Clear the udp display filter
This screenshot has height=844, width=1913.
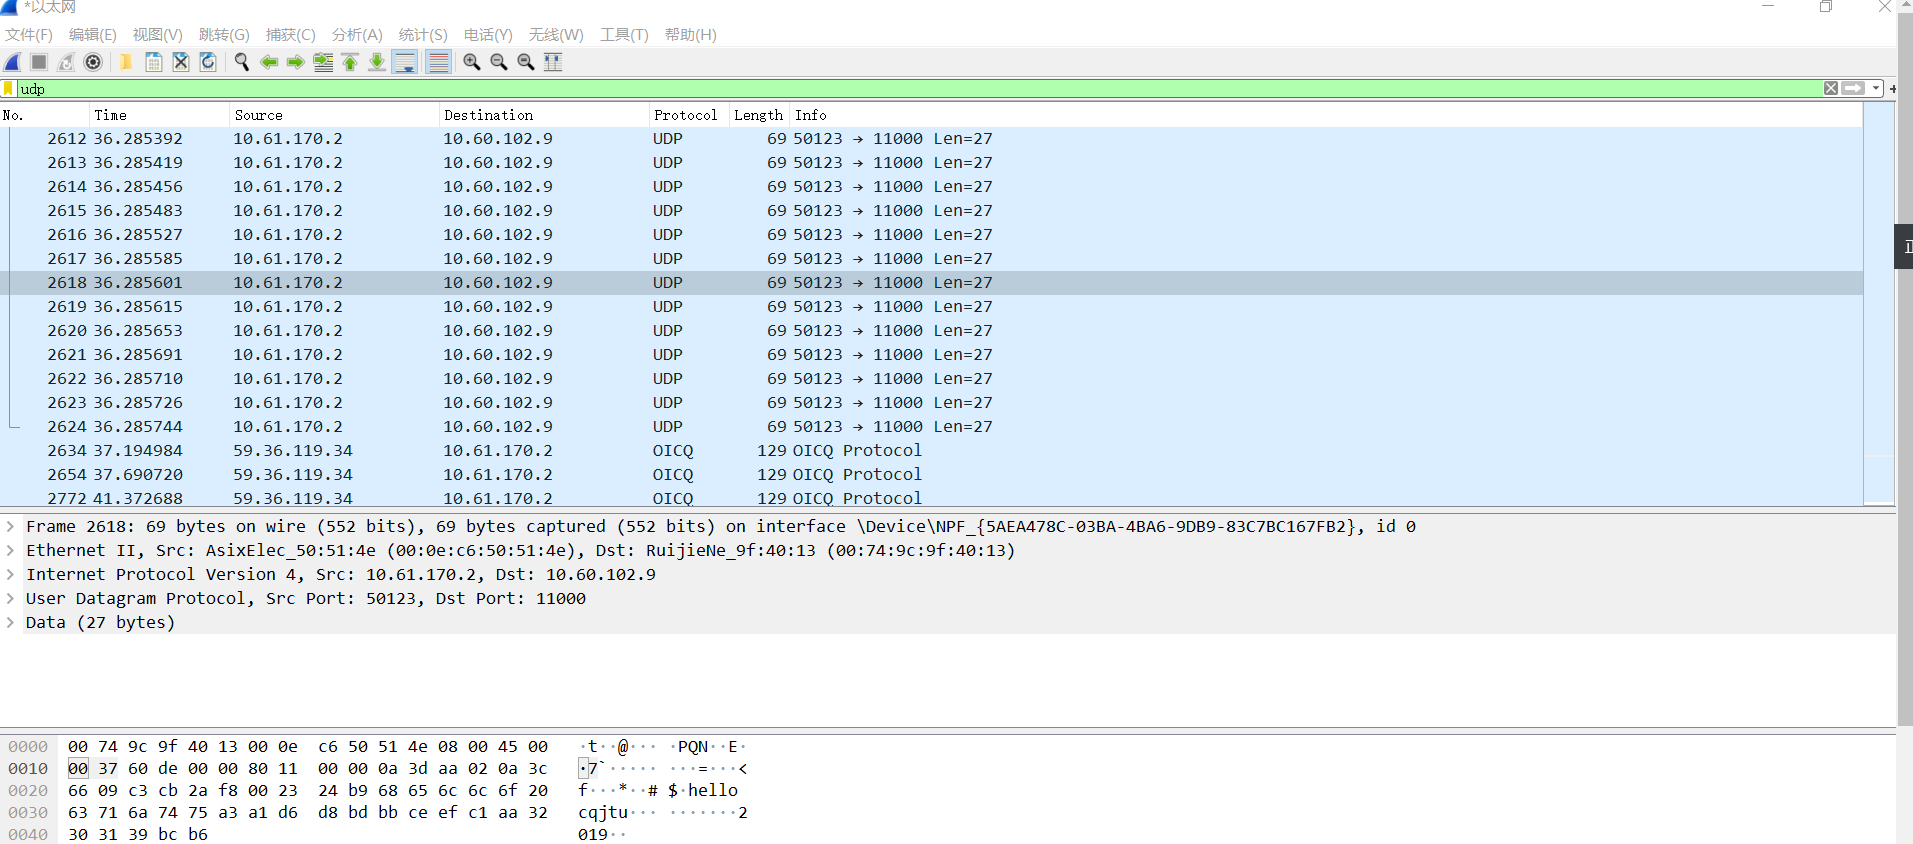[x=1831, y=89]
